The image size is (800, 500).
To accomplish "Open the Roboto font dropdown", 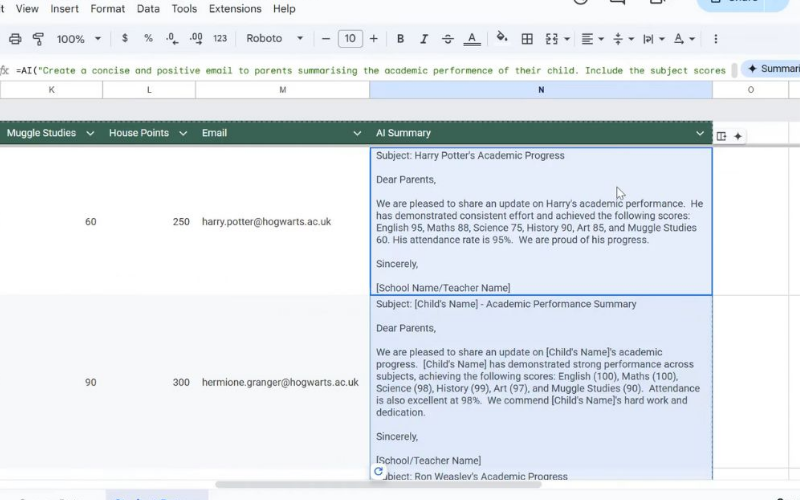I will point(274,38).
